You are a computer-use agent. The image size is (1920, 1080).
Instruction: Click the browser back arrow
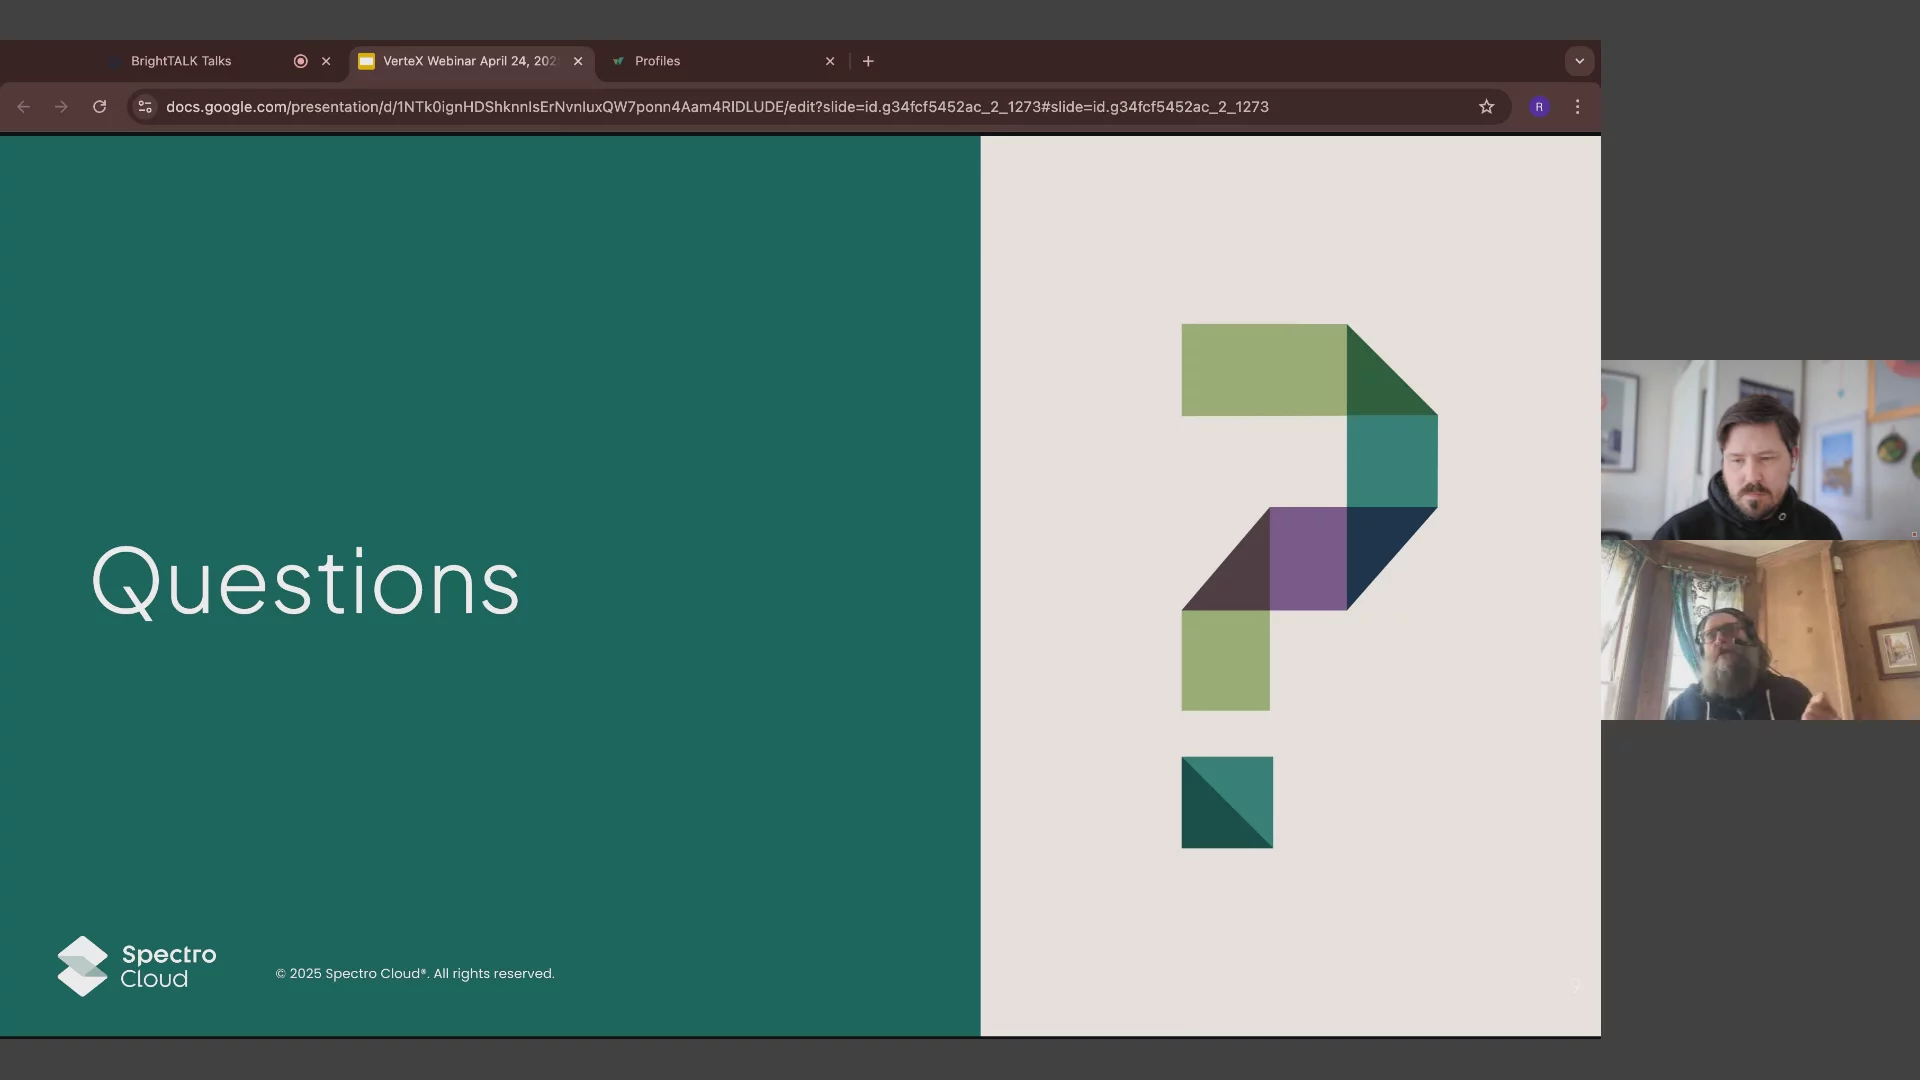coord(24,107)
